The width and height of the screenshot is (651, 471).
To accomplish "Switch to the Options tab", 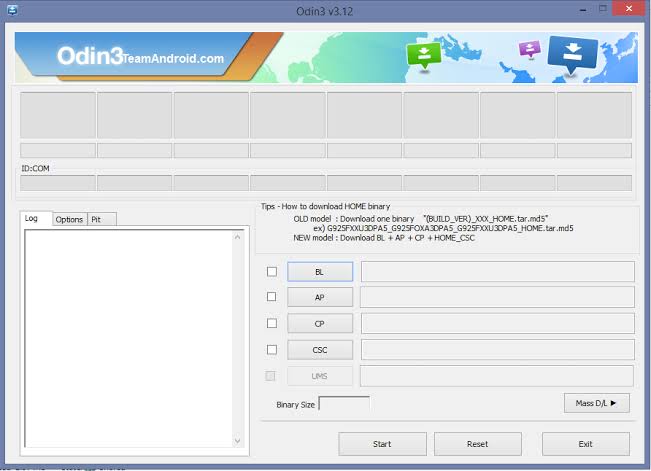I will (69, 219).
